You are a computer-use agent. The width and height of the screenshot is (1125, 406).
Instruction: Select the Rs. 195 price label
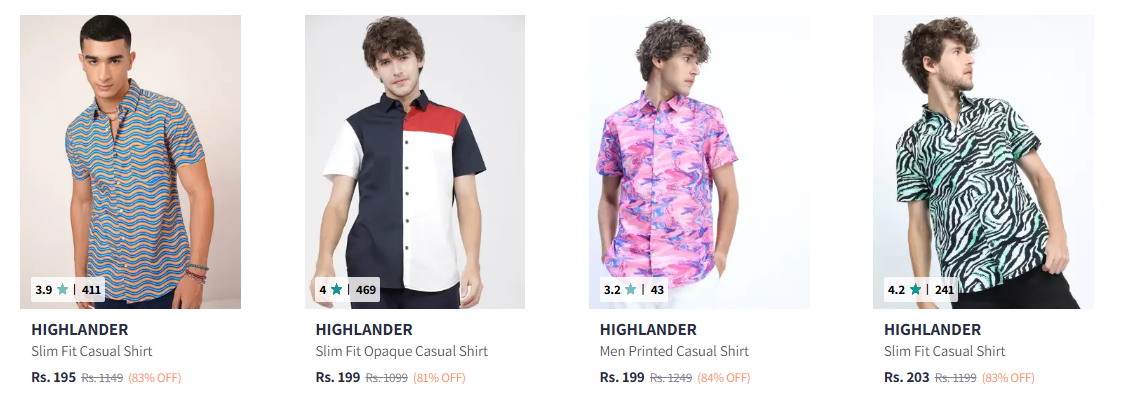[x=54, y=377]
